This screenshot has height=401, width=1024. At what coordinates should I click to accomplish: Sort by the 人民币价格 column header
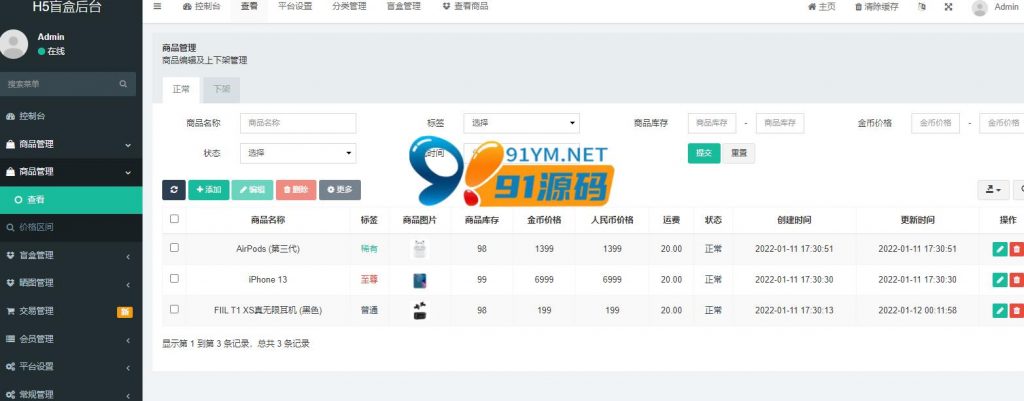[612, 220]
